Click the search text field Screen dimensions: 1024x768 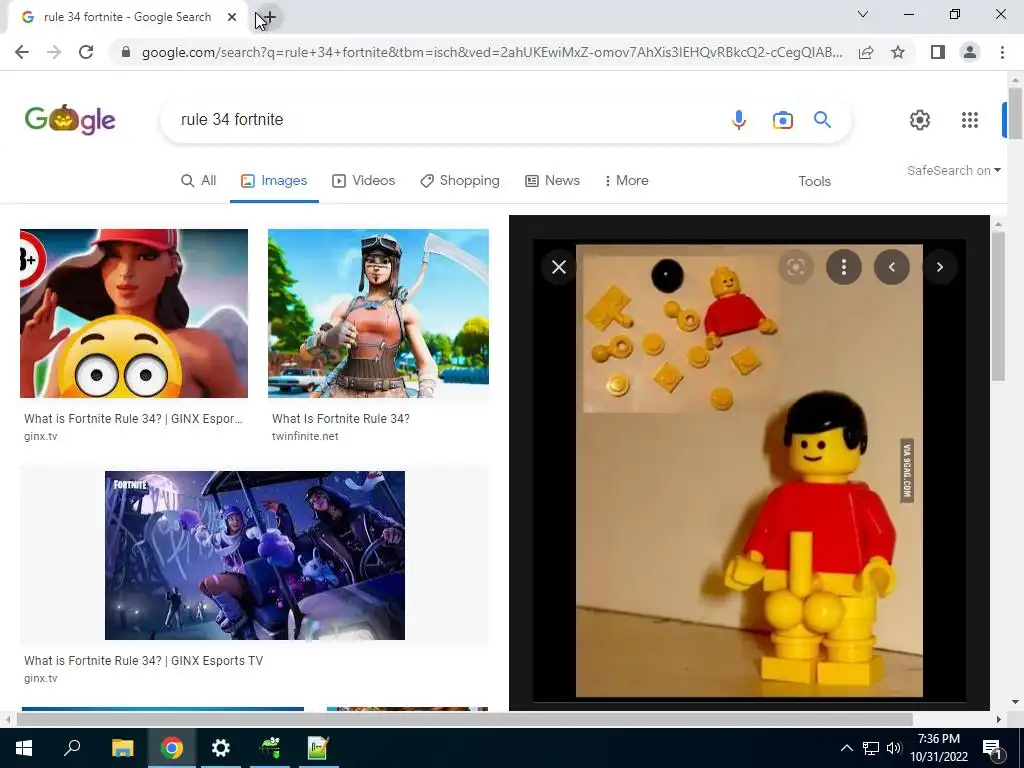pyautogui.click(x=444, y=120)
